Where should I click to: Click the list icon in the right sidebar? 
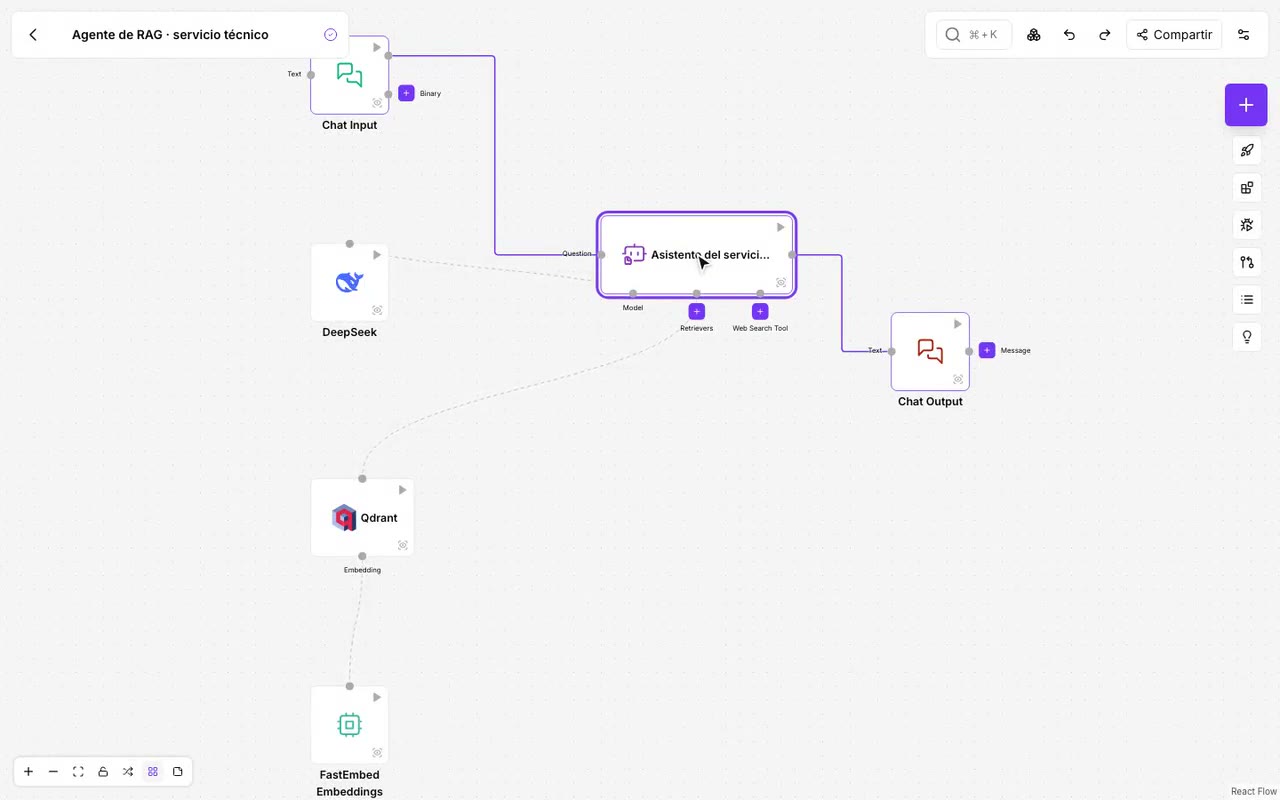[x=1247, y=299]
